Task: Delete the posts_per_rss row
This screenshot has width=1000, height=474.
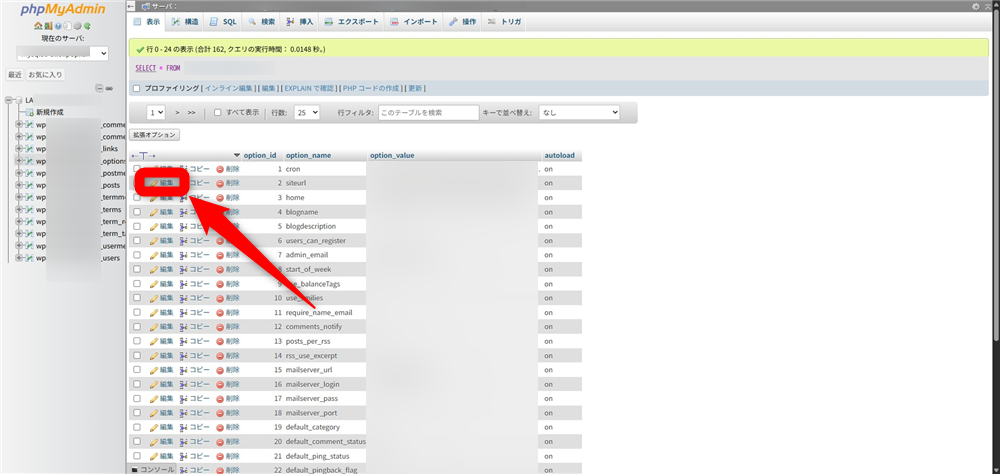Action: click(228, 341)
